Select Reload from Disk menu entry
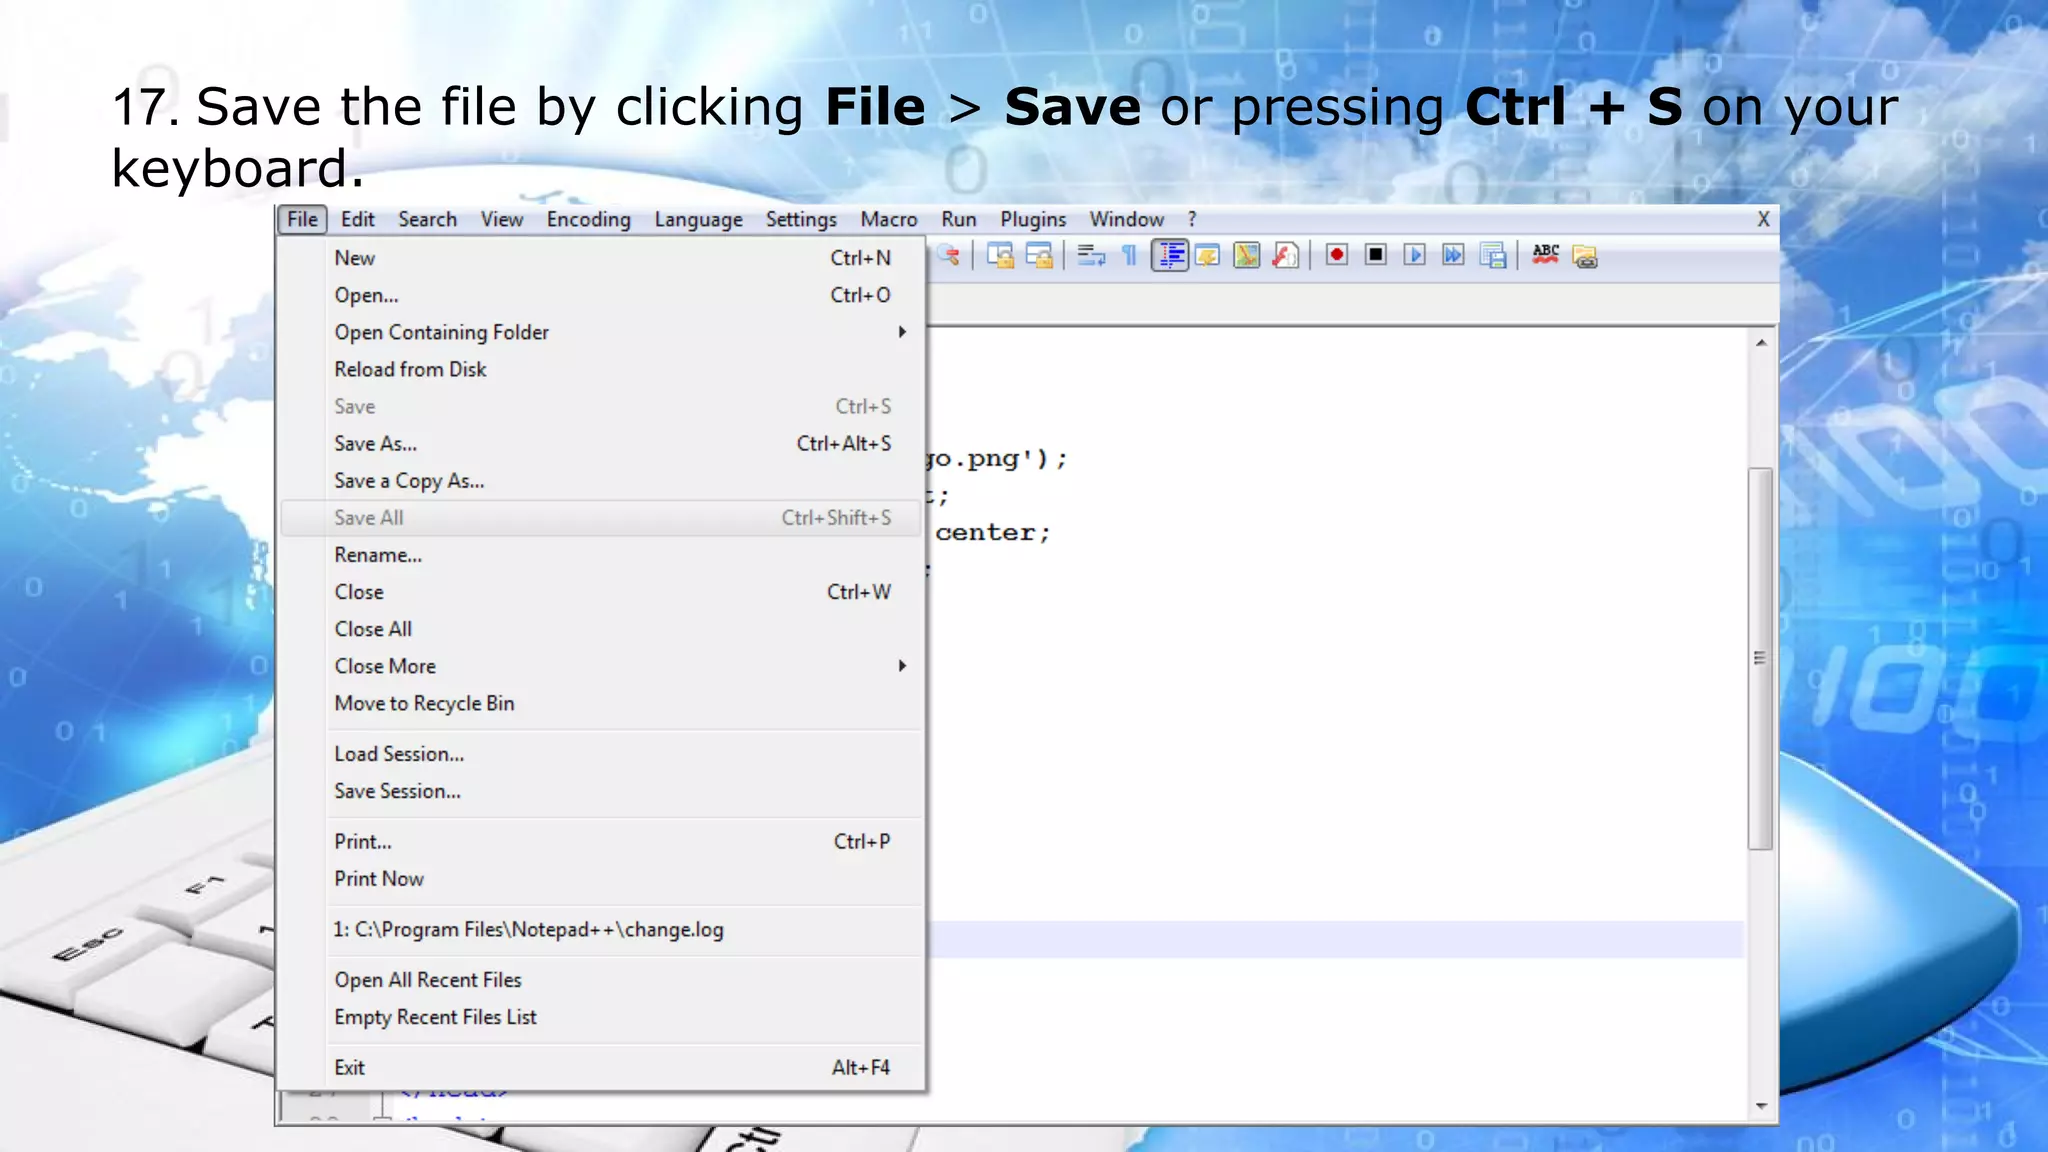This screenshot has width=2048, height=1152. pos(410,370)
